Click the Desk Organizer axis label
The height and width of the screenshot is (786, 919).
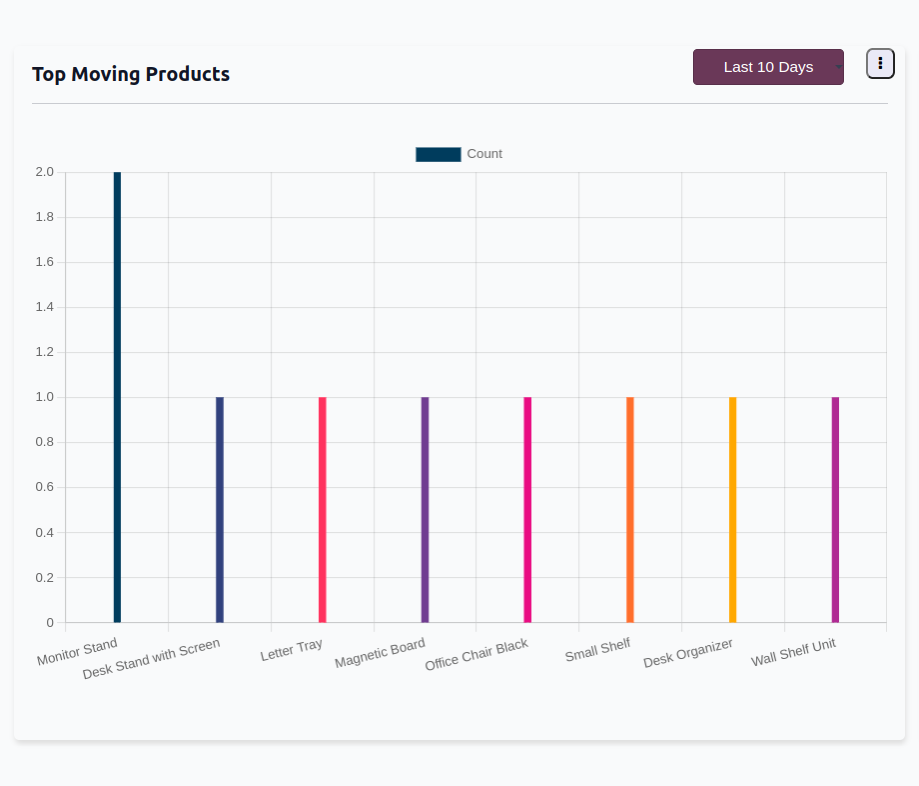pos(688,653)
